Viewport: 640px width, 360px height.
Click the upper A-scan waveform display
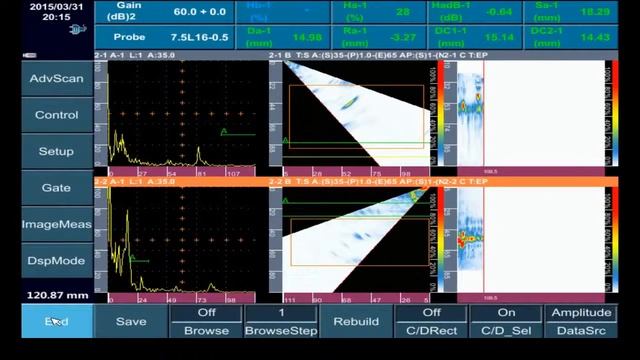pyautogui.click(x=182, y=113)
